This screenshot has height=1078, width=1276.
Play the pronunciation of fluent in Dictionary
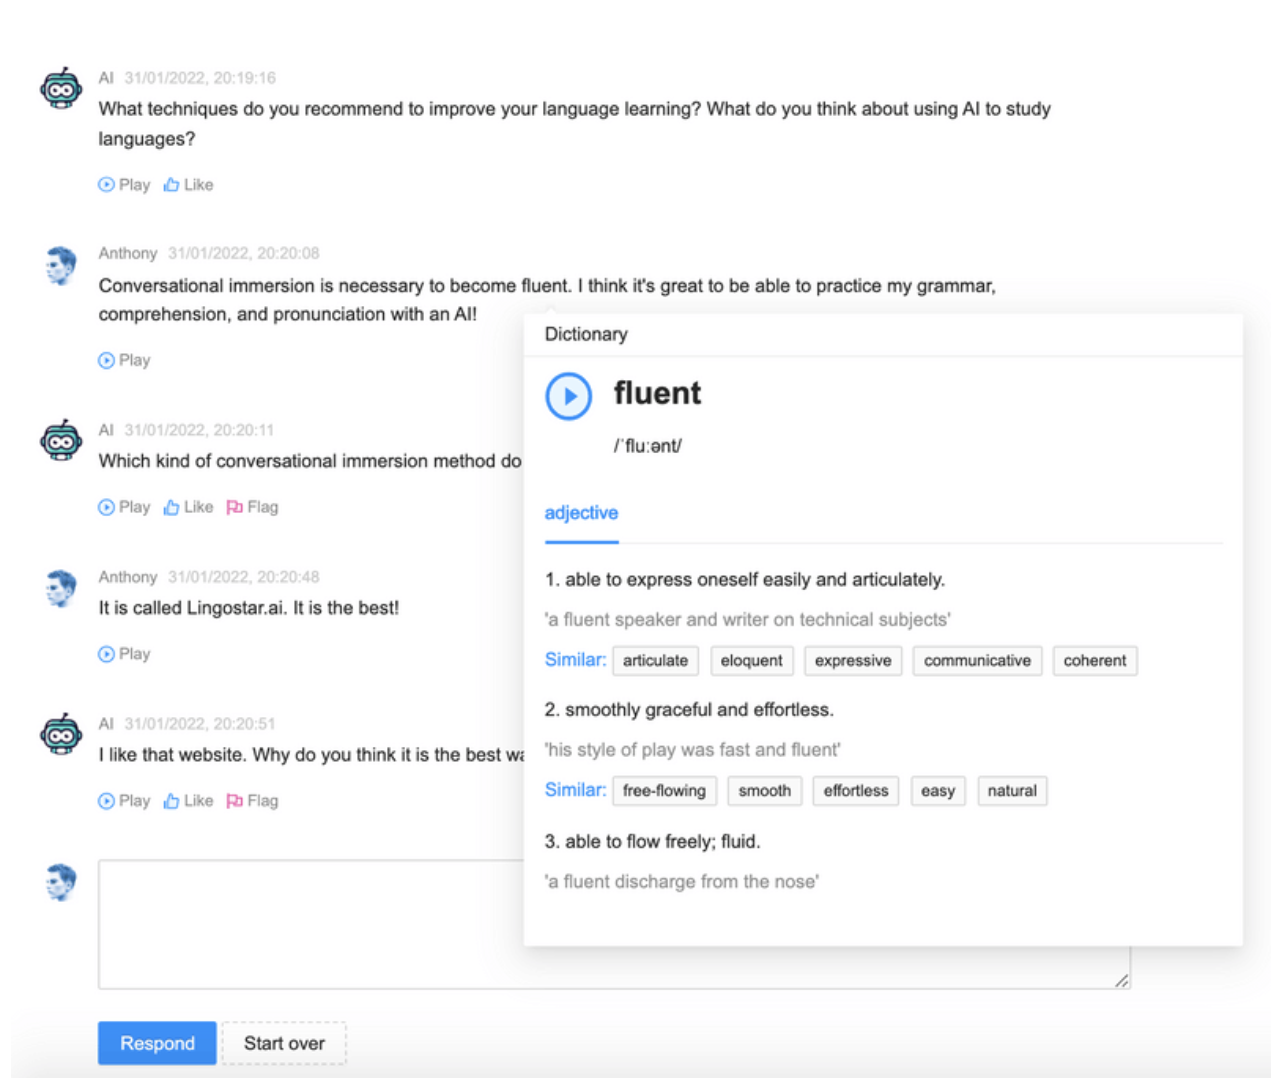click(568, 396)
